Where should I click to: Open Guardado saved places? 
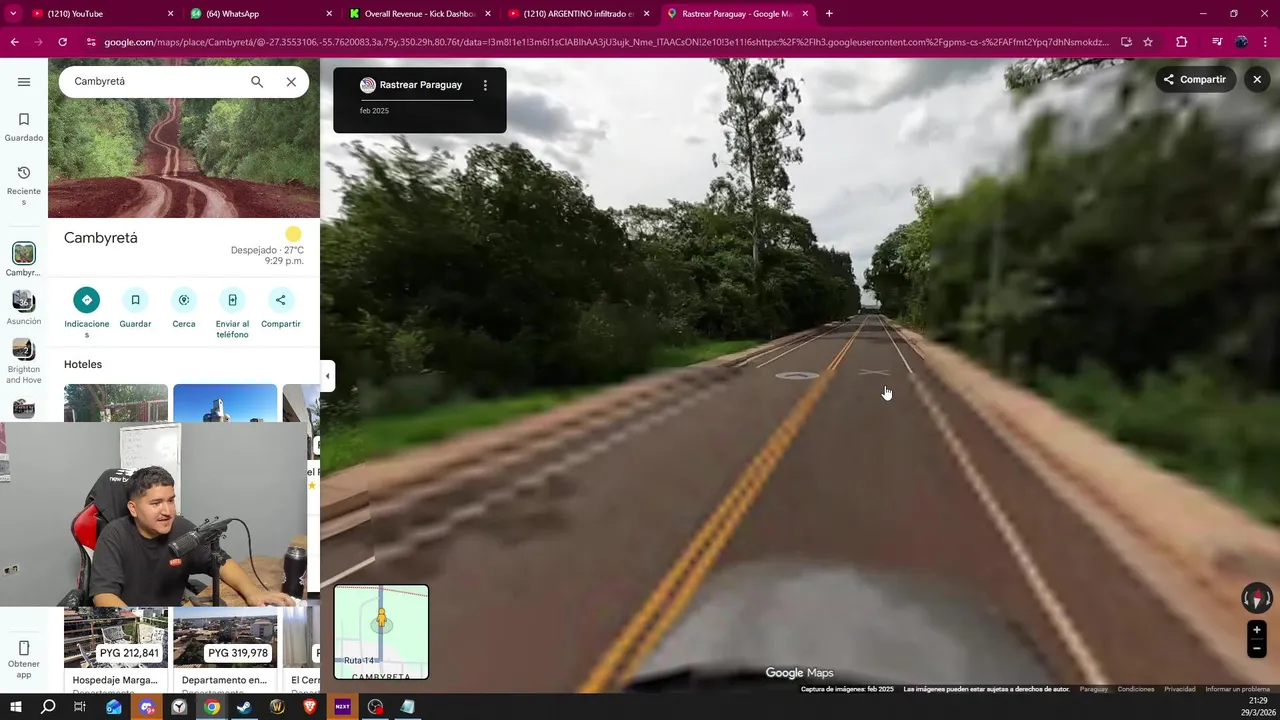click(x=24, y=127)
